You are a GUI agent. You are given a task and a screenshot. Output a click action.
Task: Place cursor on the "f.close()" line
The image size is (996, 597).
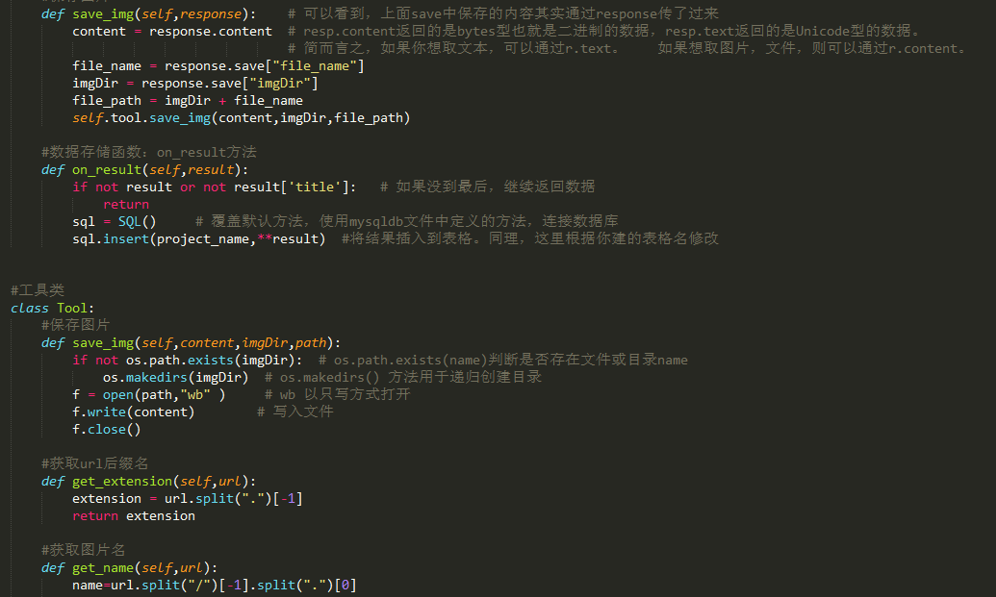[x=106, y=429]
